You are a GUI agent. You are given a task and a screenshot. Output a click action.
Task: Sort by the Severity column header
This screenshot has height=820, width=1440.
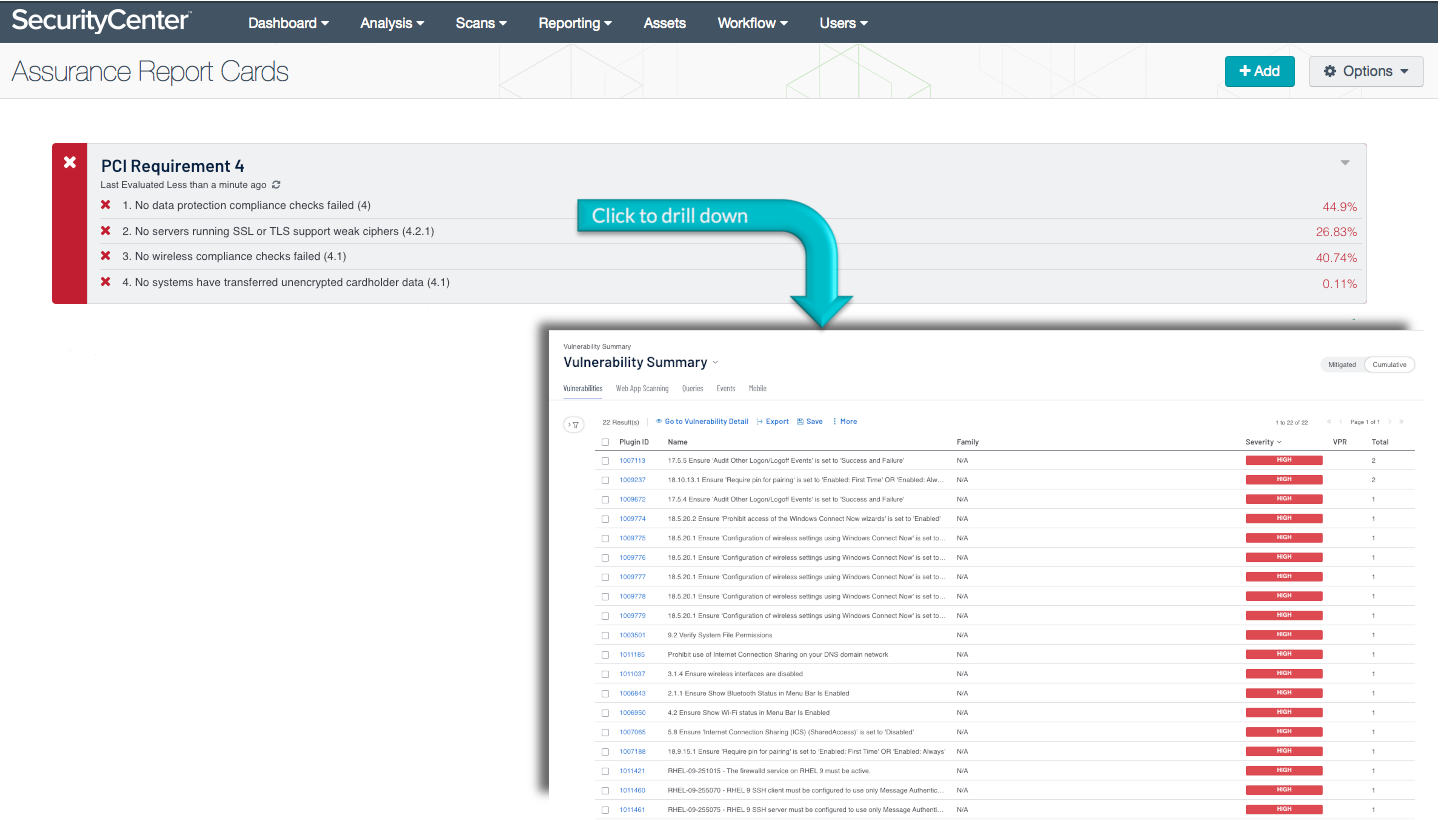[1263, 442]
